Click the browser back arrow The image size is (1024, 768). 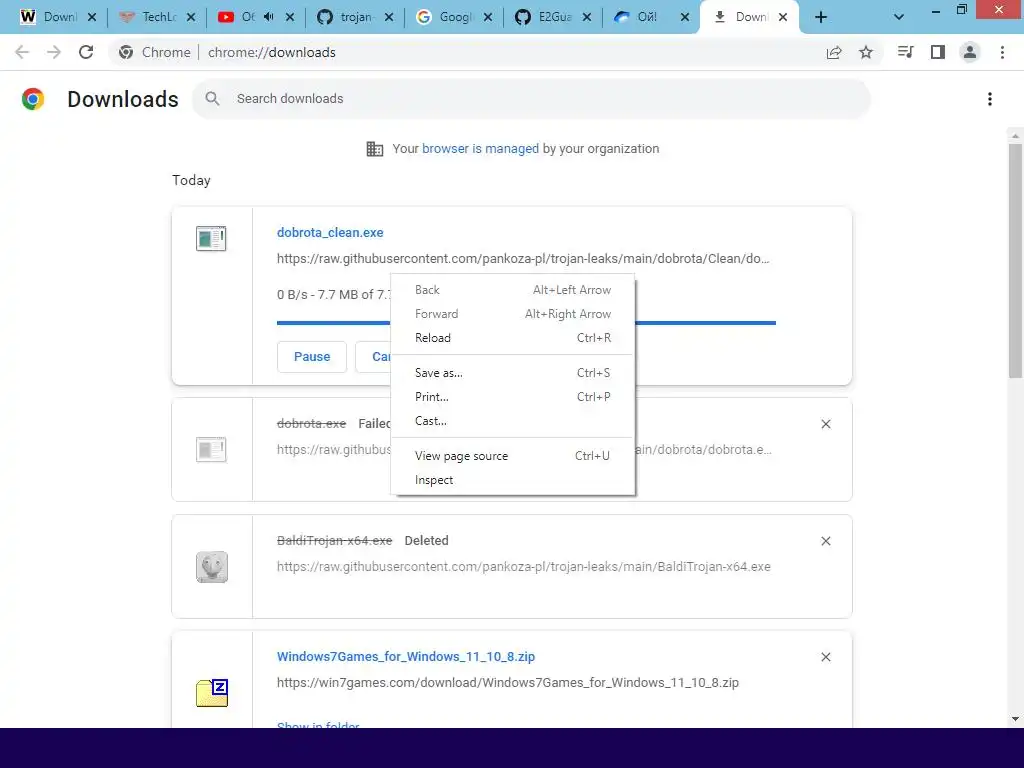click(x=22, y=52)
